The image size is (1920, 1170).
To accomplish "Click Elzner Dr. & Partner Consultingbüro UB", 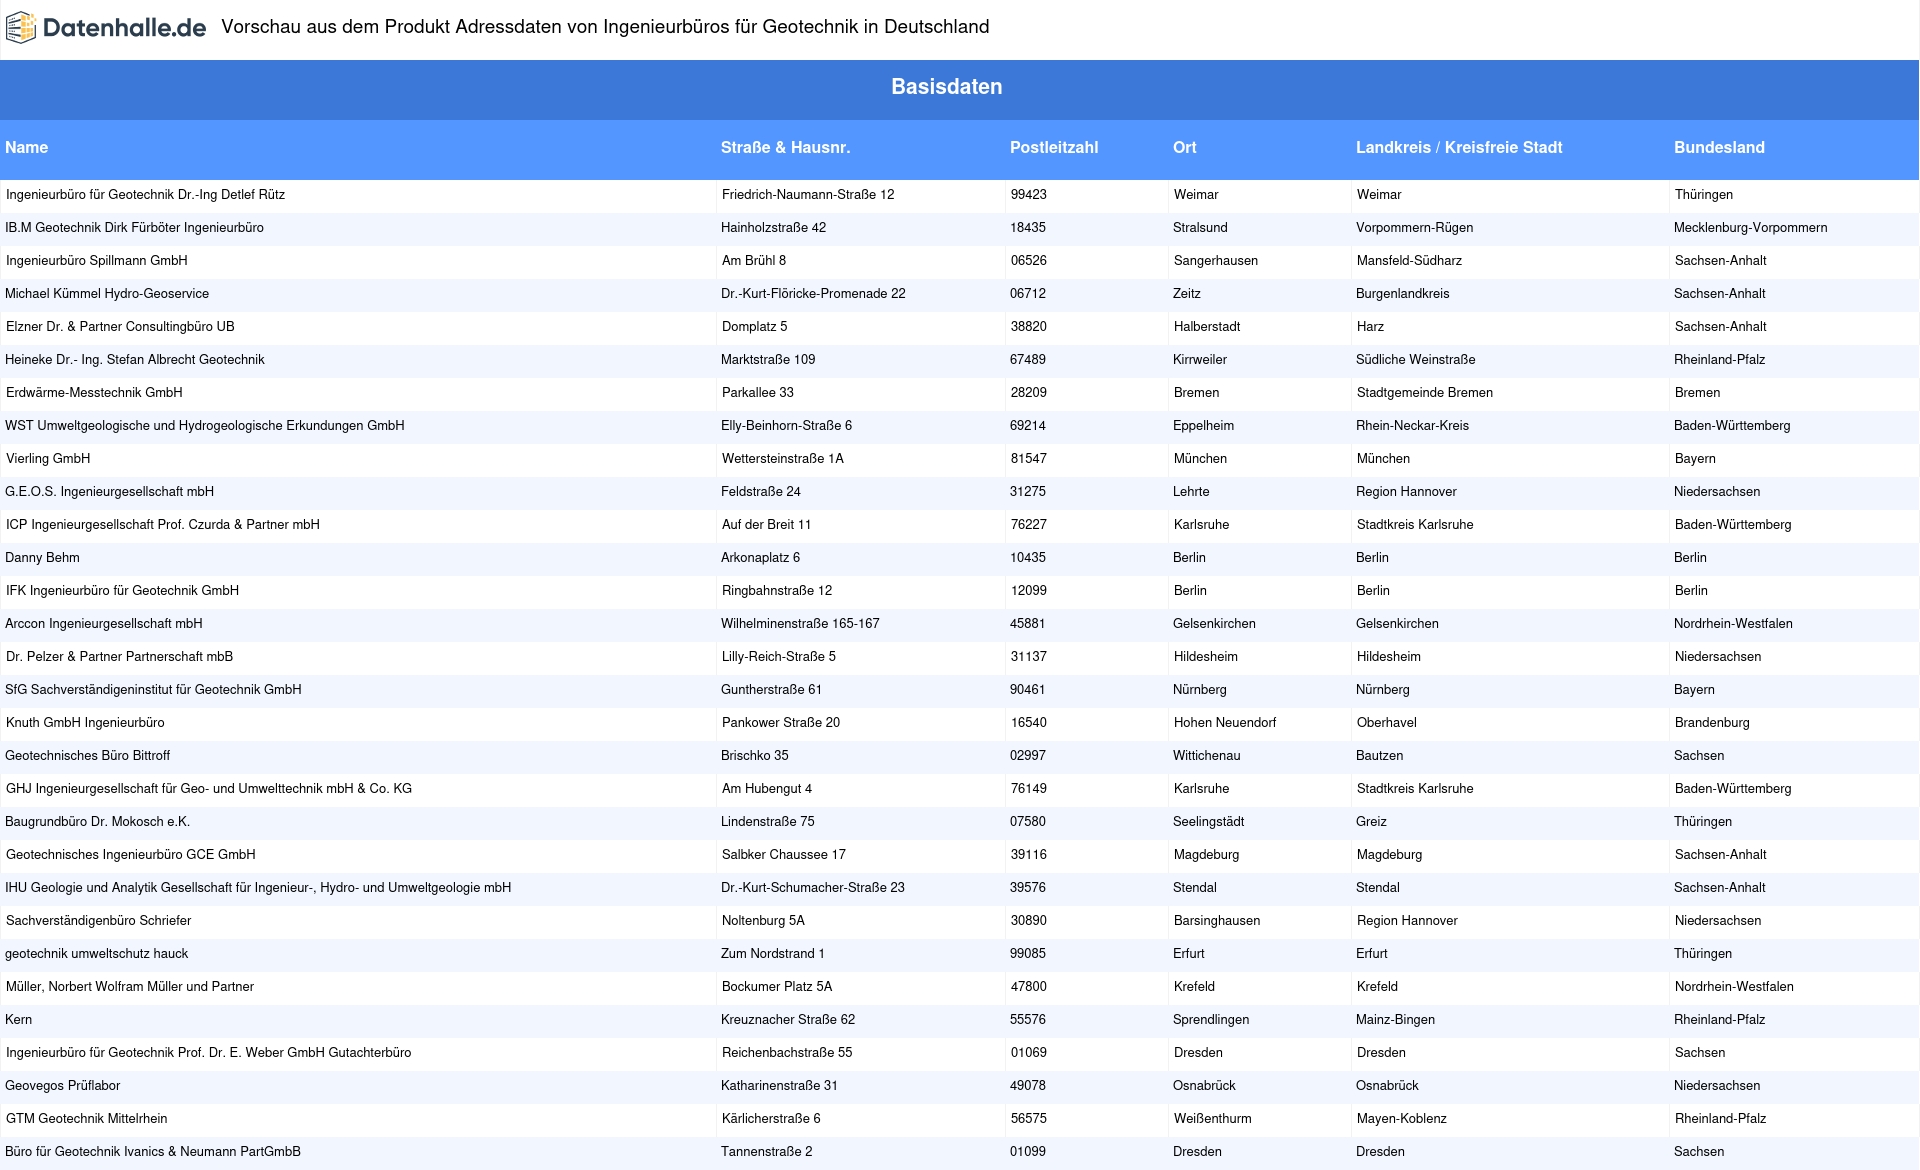I will click(120, 327).
